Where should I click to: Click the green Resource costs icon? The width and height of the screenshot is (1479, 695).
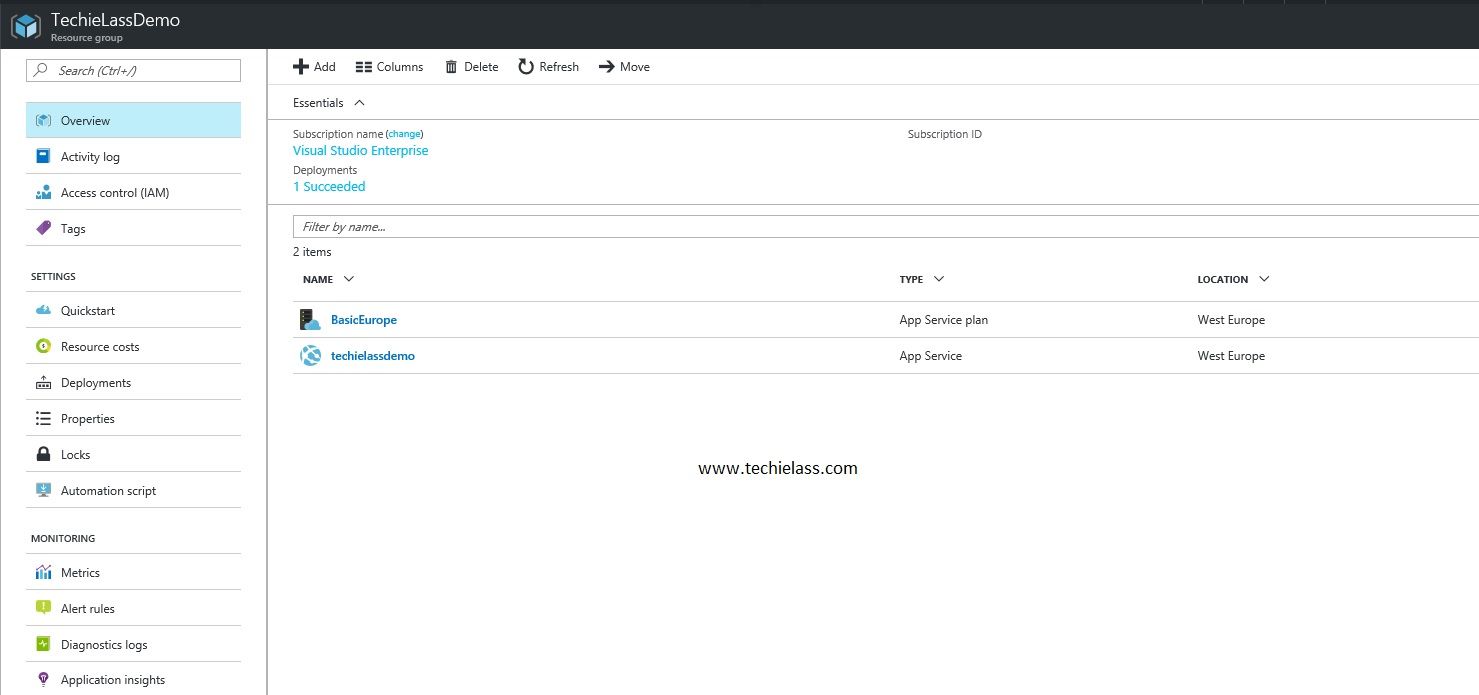click(43, 346)
